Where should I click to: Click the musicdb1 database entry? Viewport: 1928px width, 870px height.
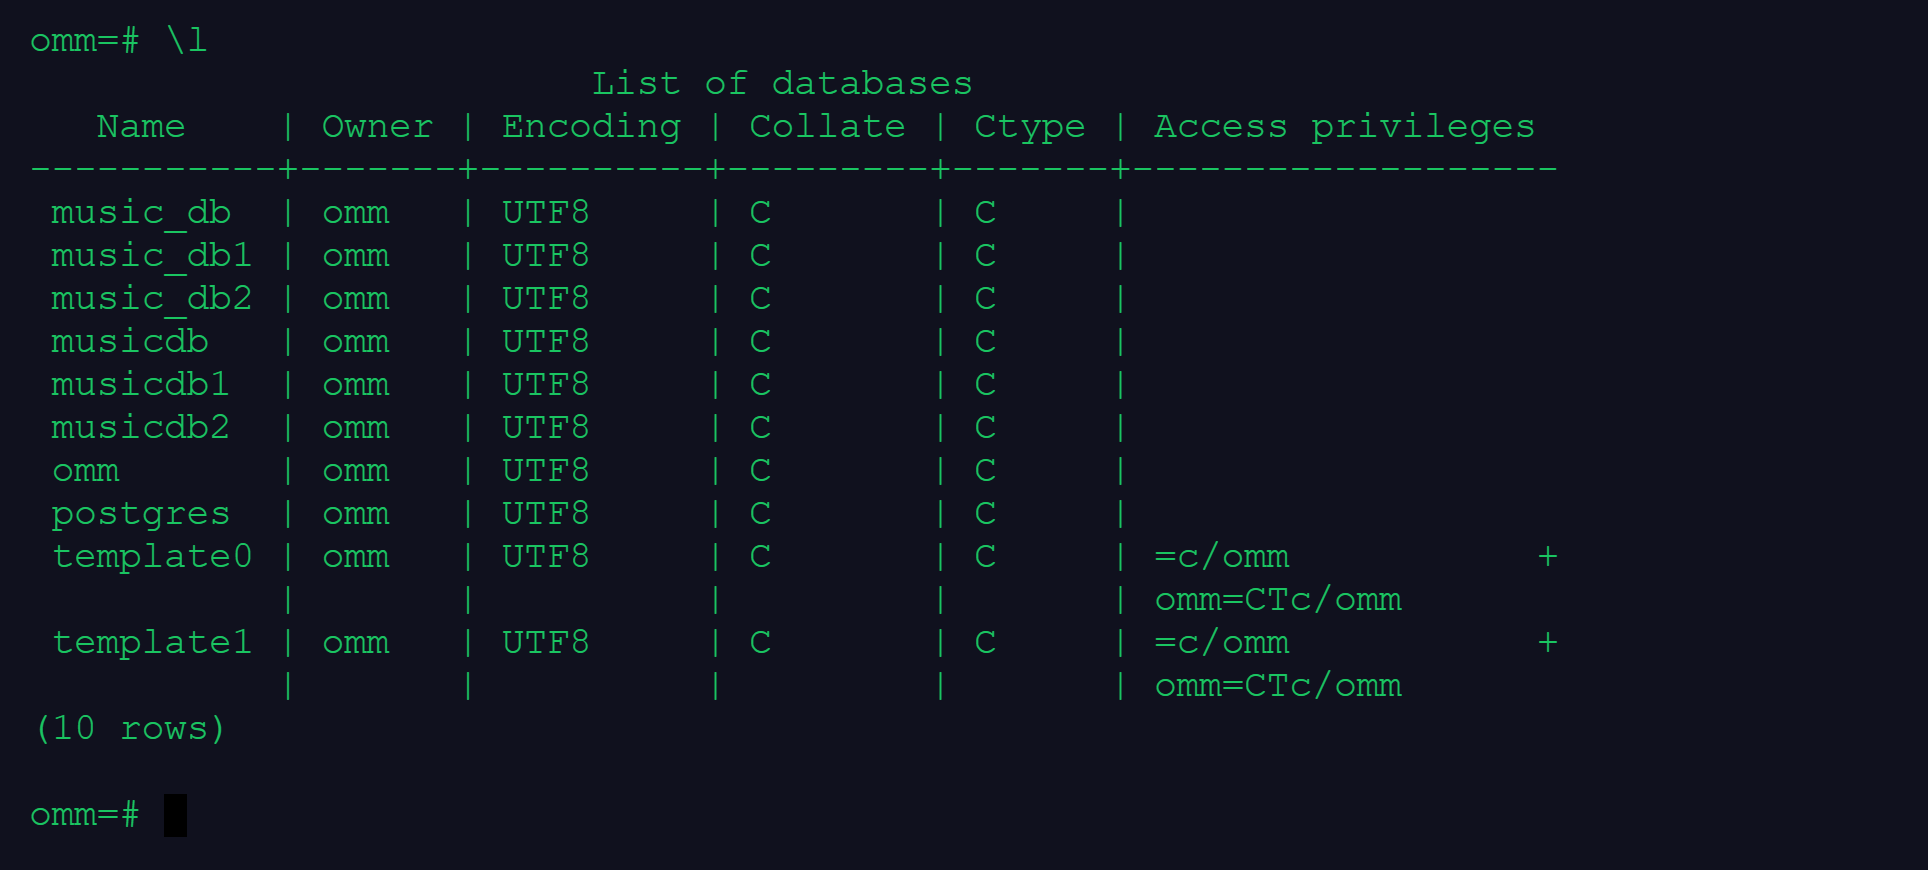[x=141, y=385]
